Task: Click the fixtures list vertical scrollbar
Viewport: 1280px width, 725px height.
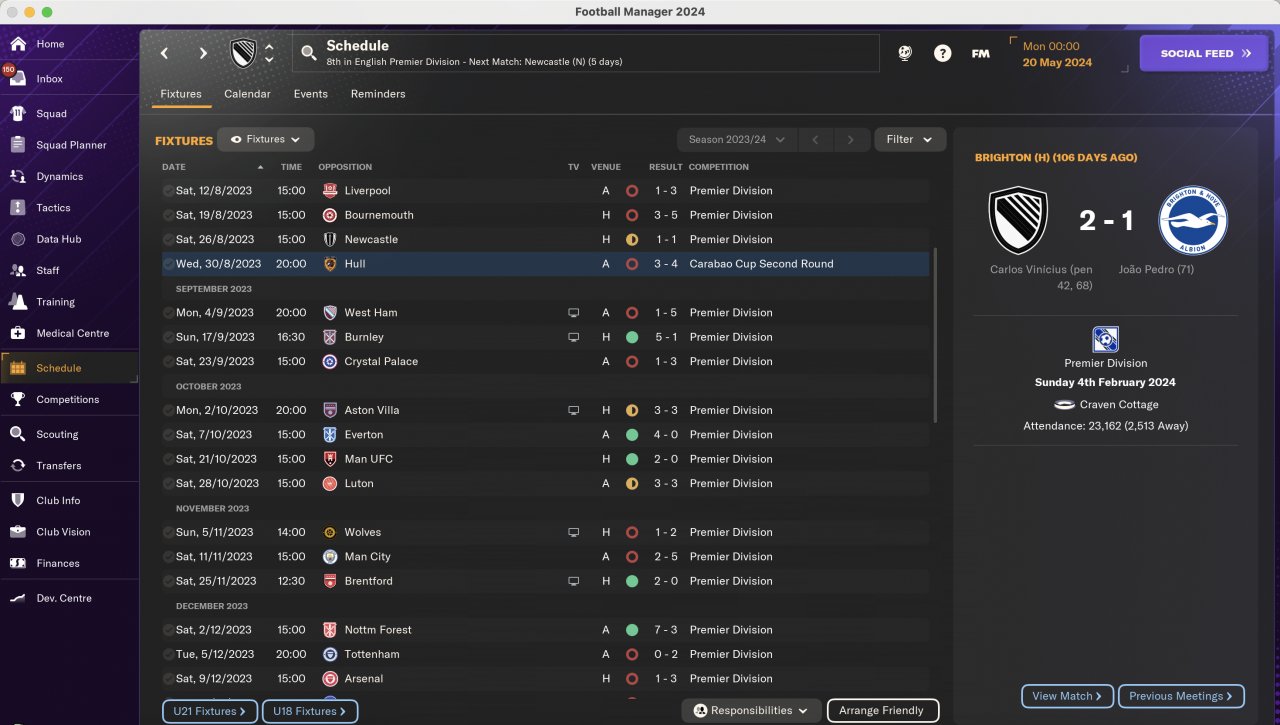Action: click(936, 335)
